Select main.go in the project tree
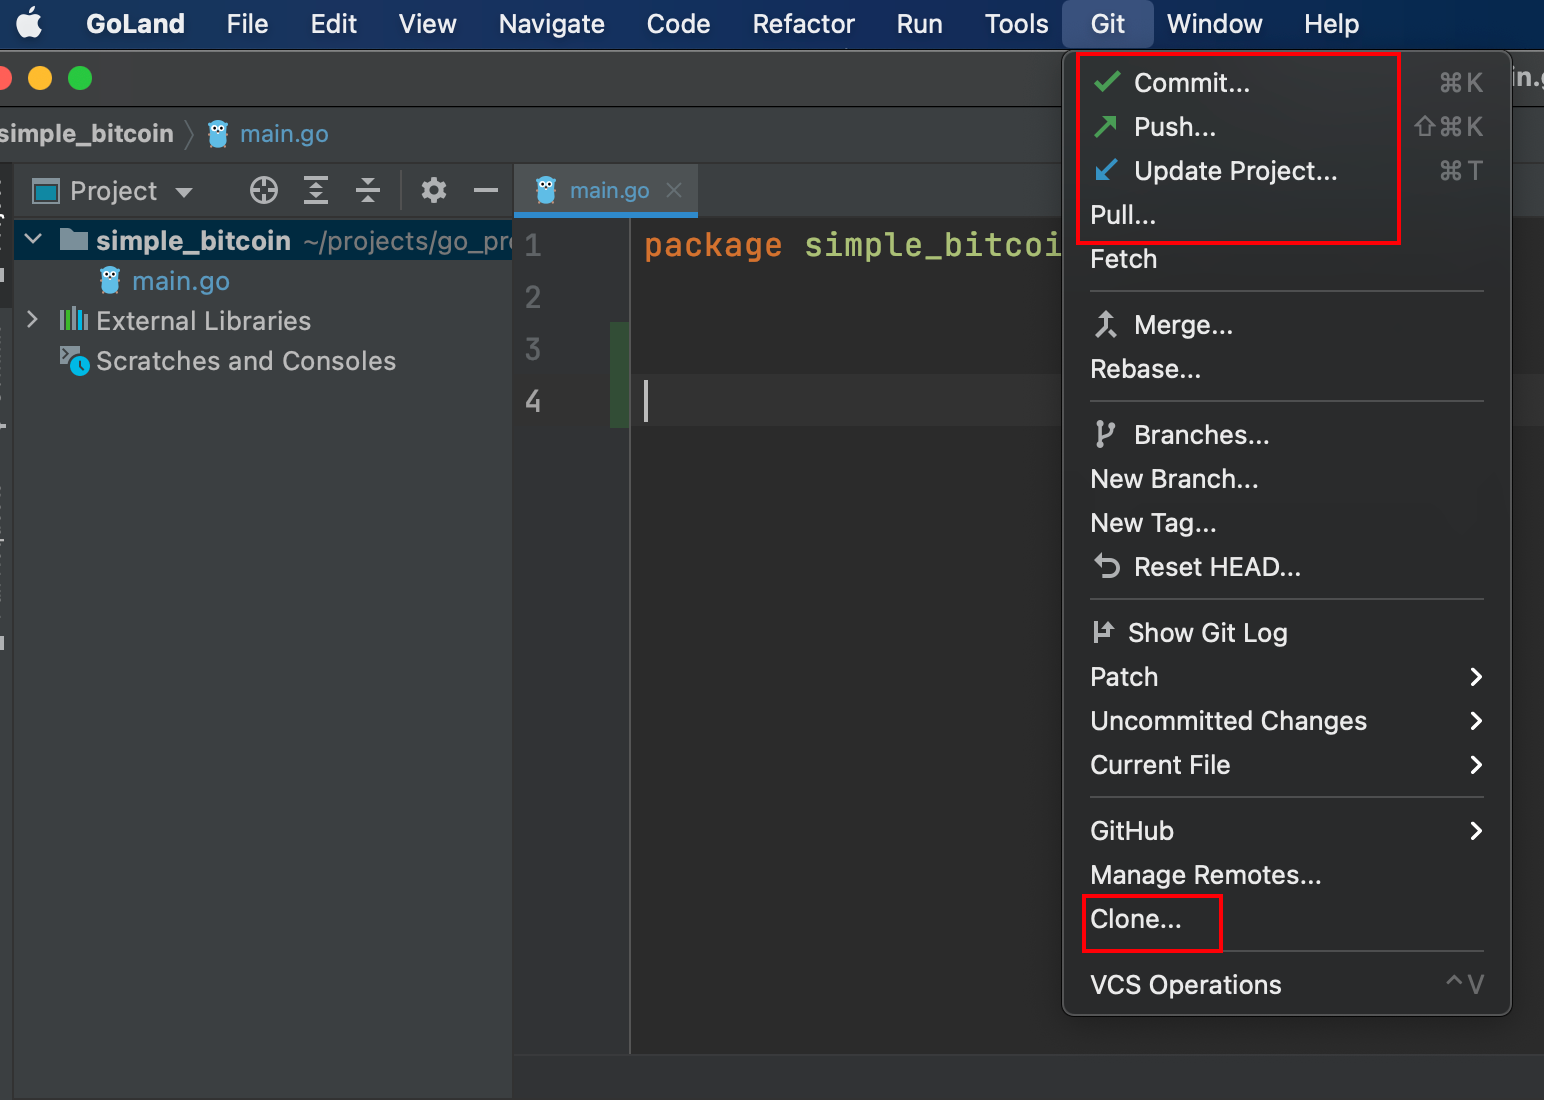The height and width of the screenshot is (1100, 1544). coord(180,281)
